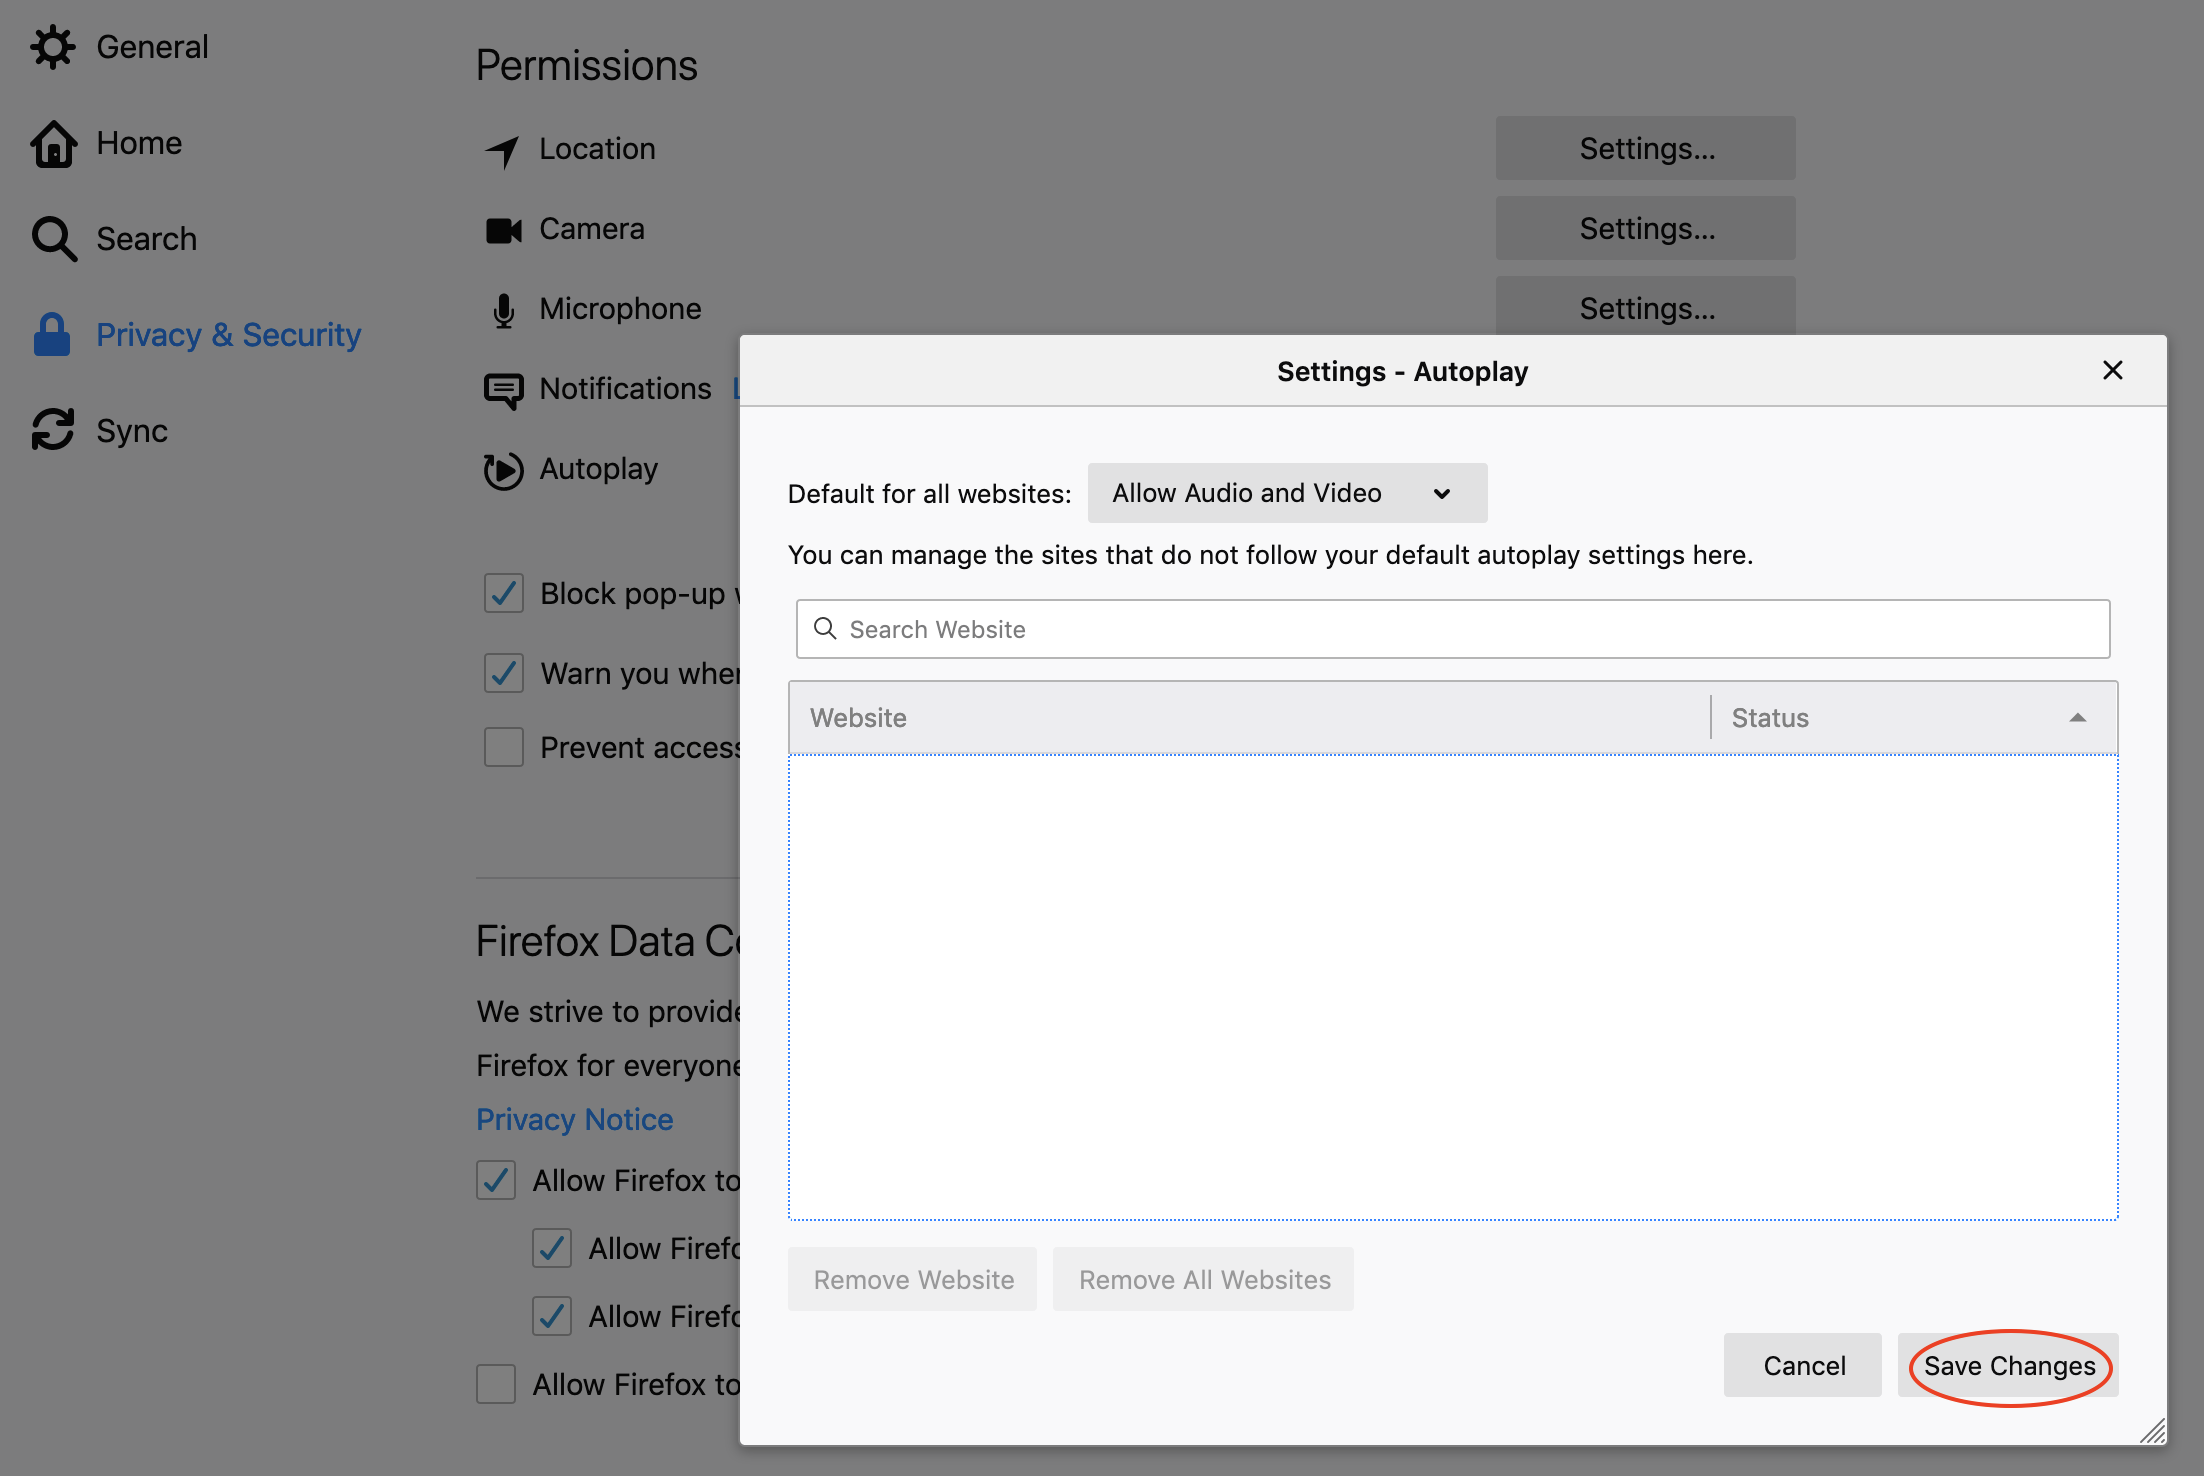Click the Privacy & Security lock icon
The image size is (2204, 1476).
(x=52, y=335)
